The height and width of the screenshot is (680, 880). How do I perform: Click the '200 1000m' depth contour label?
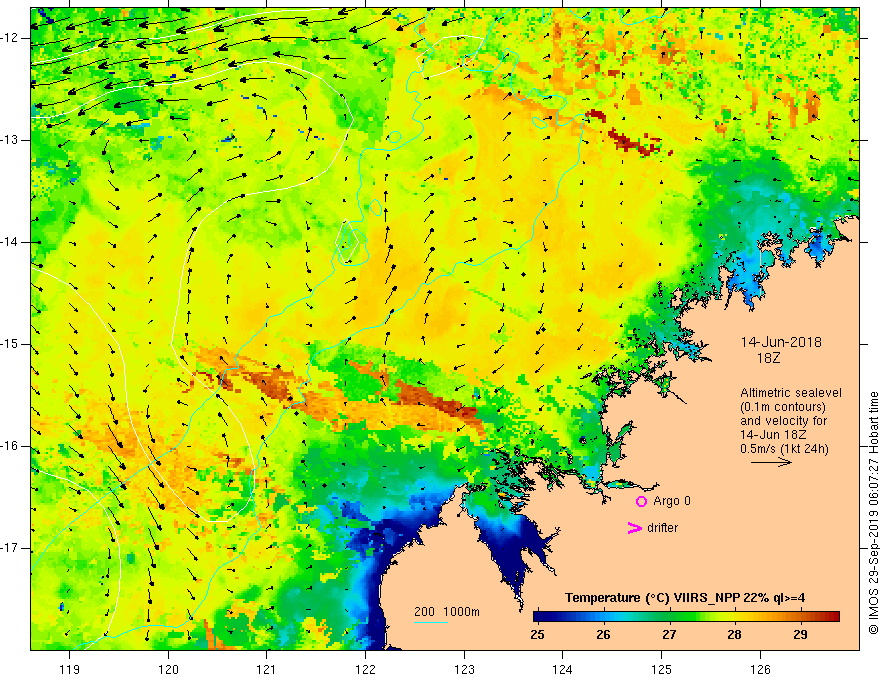tap(447, 612)
